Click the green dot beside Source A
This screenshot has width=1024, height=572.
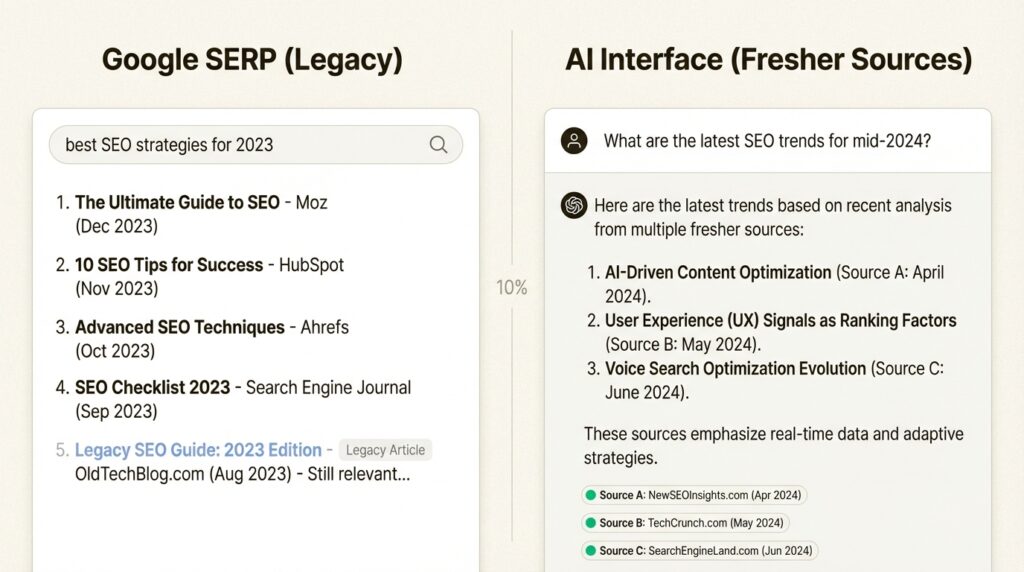[x=590, y=495]
